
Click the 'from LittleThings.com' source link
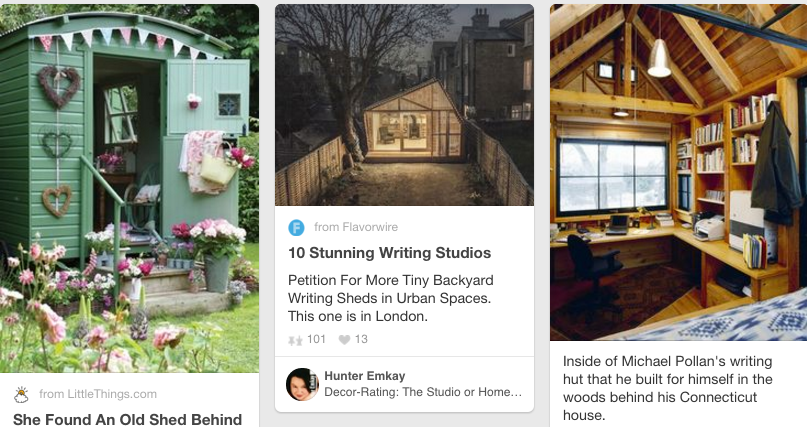click(98, 394)
